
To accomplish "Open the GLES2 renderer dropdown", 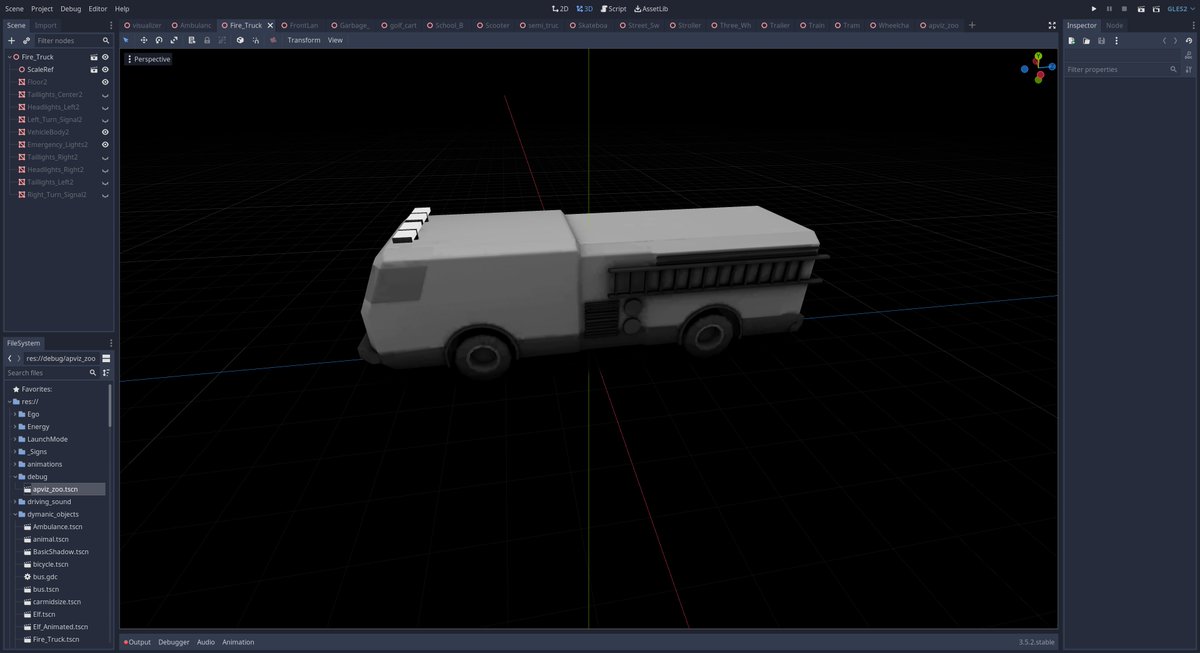I will click(1180, 8).
